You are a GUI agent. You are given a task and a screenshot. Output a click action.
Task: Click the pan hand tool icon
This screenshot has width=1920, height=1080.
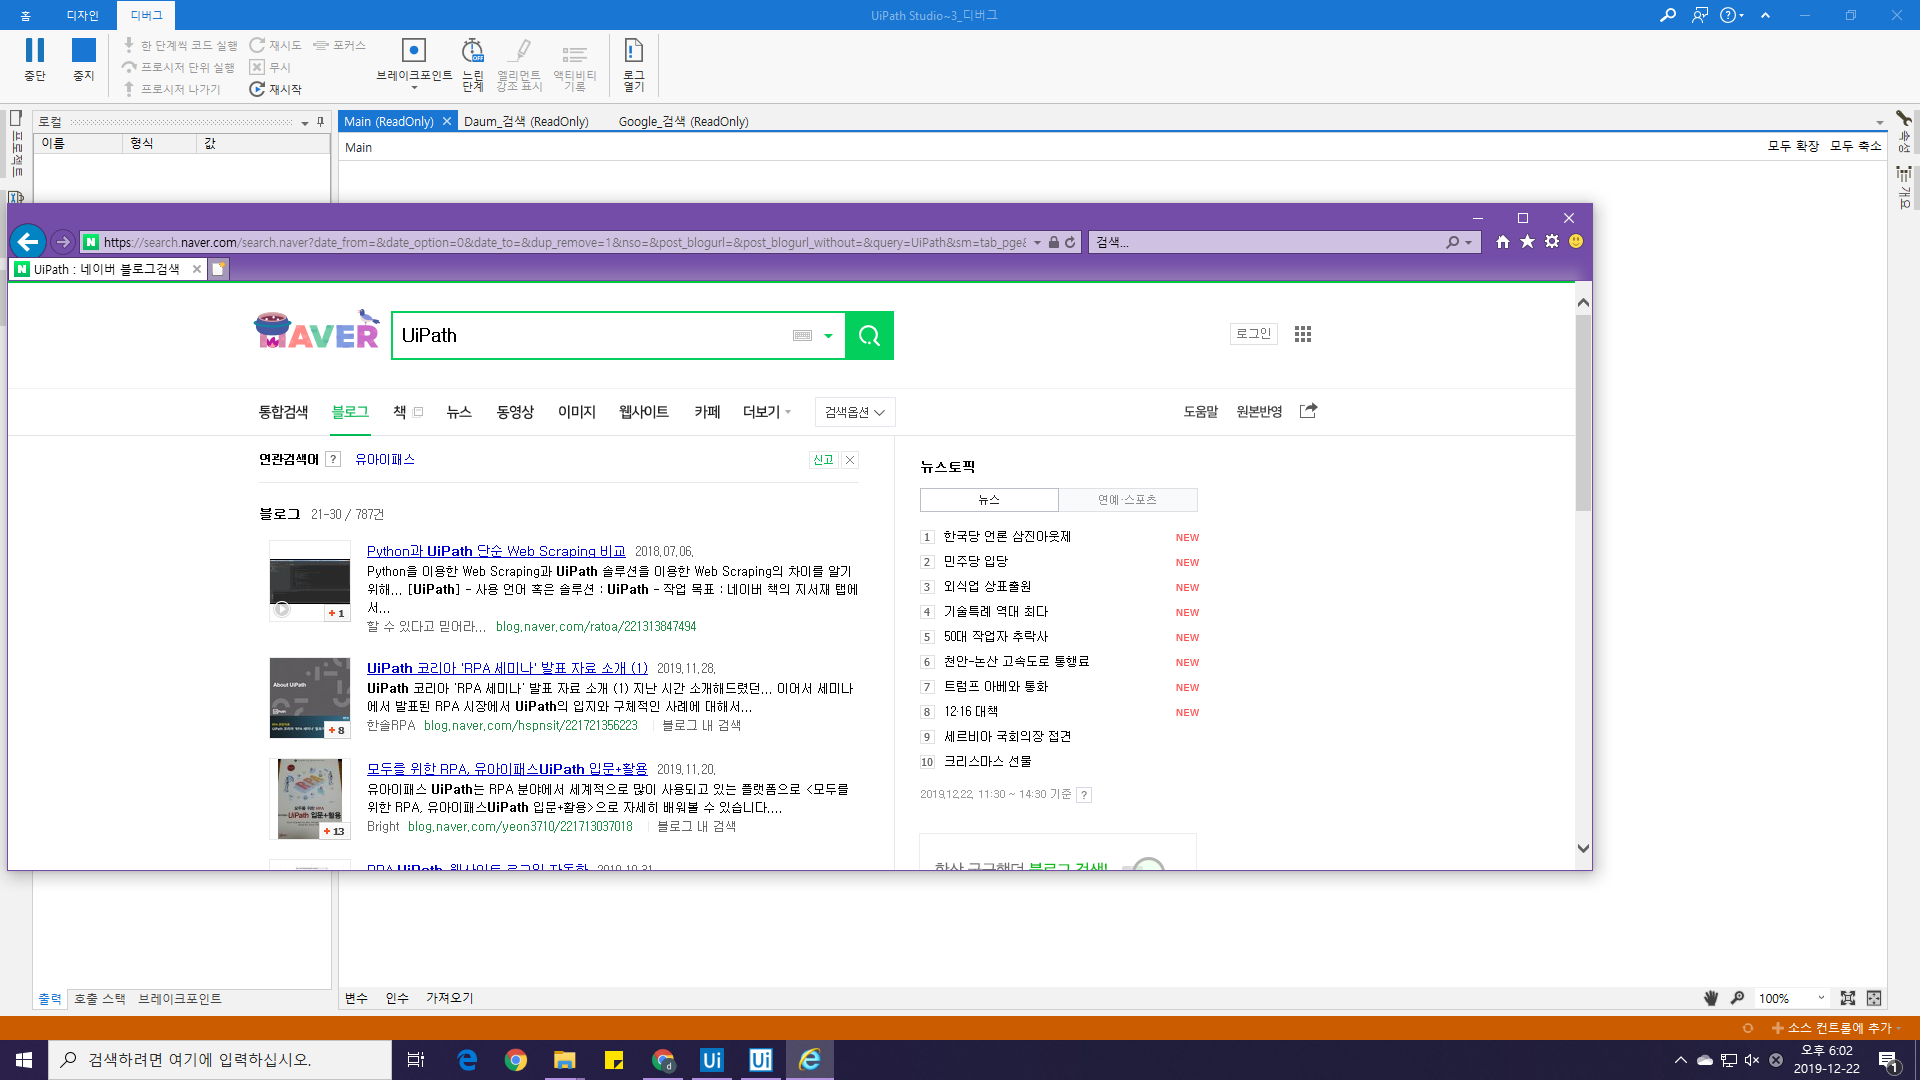1711,998
